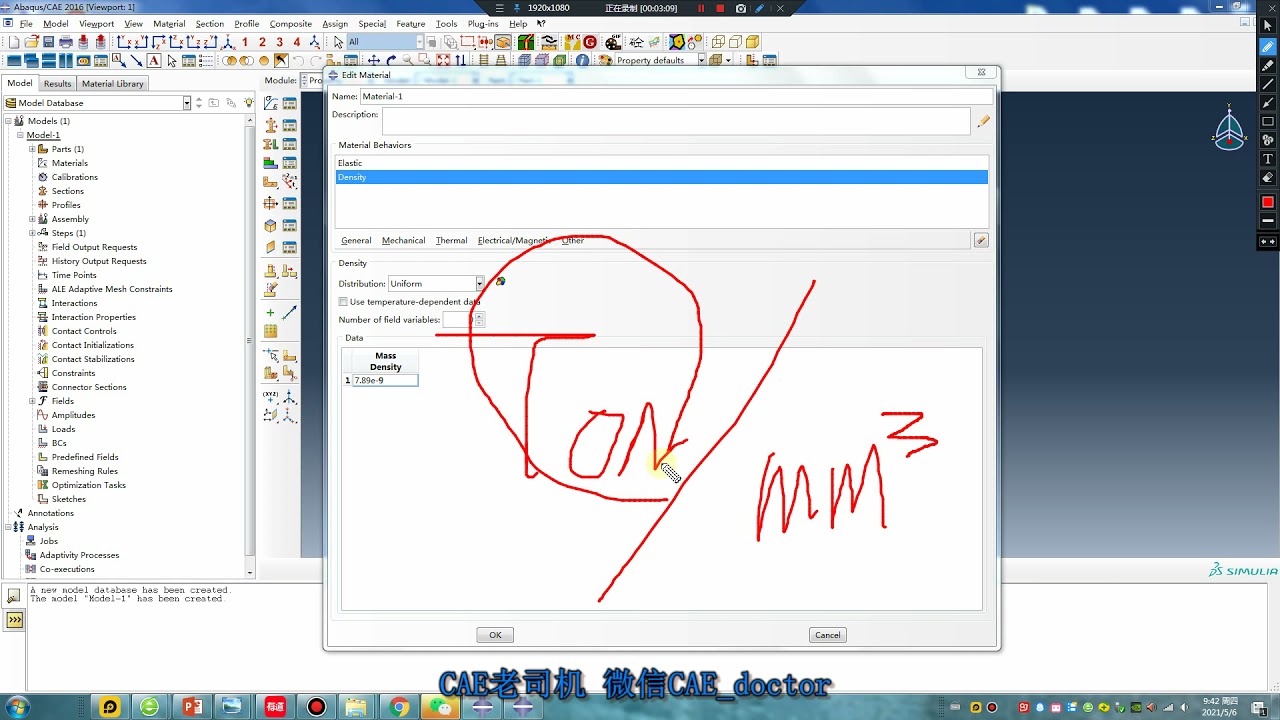This screenshot has height=720, width=1280.
Task: Open the message area tab icon
Action: [x=14, y=596]
